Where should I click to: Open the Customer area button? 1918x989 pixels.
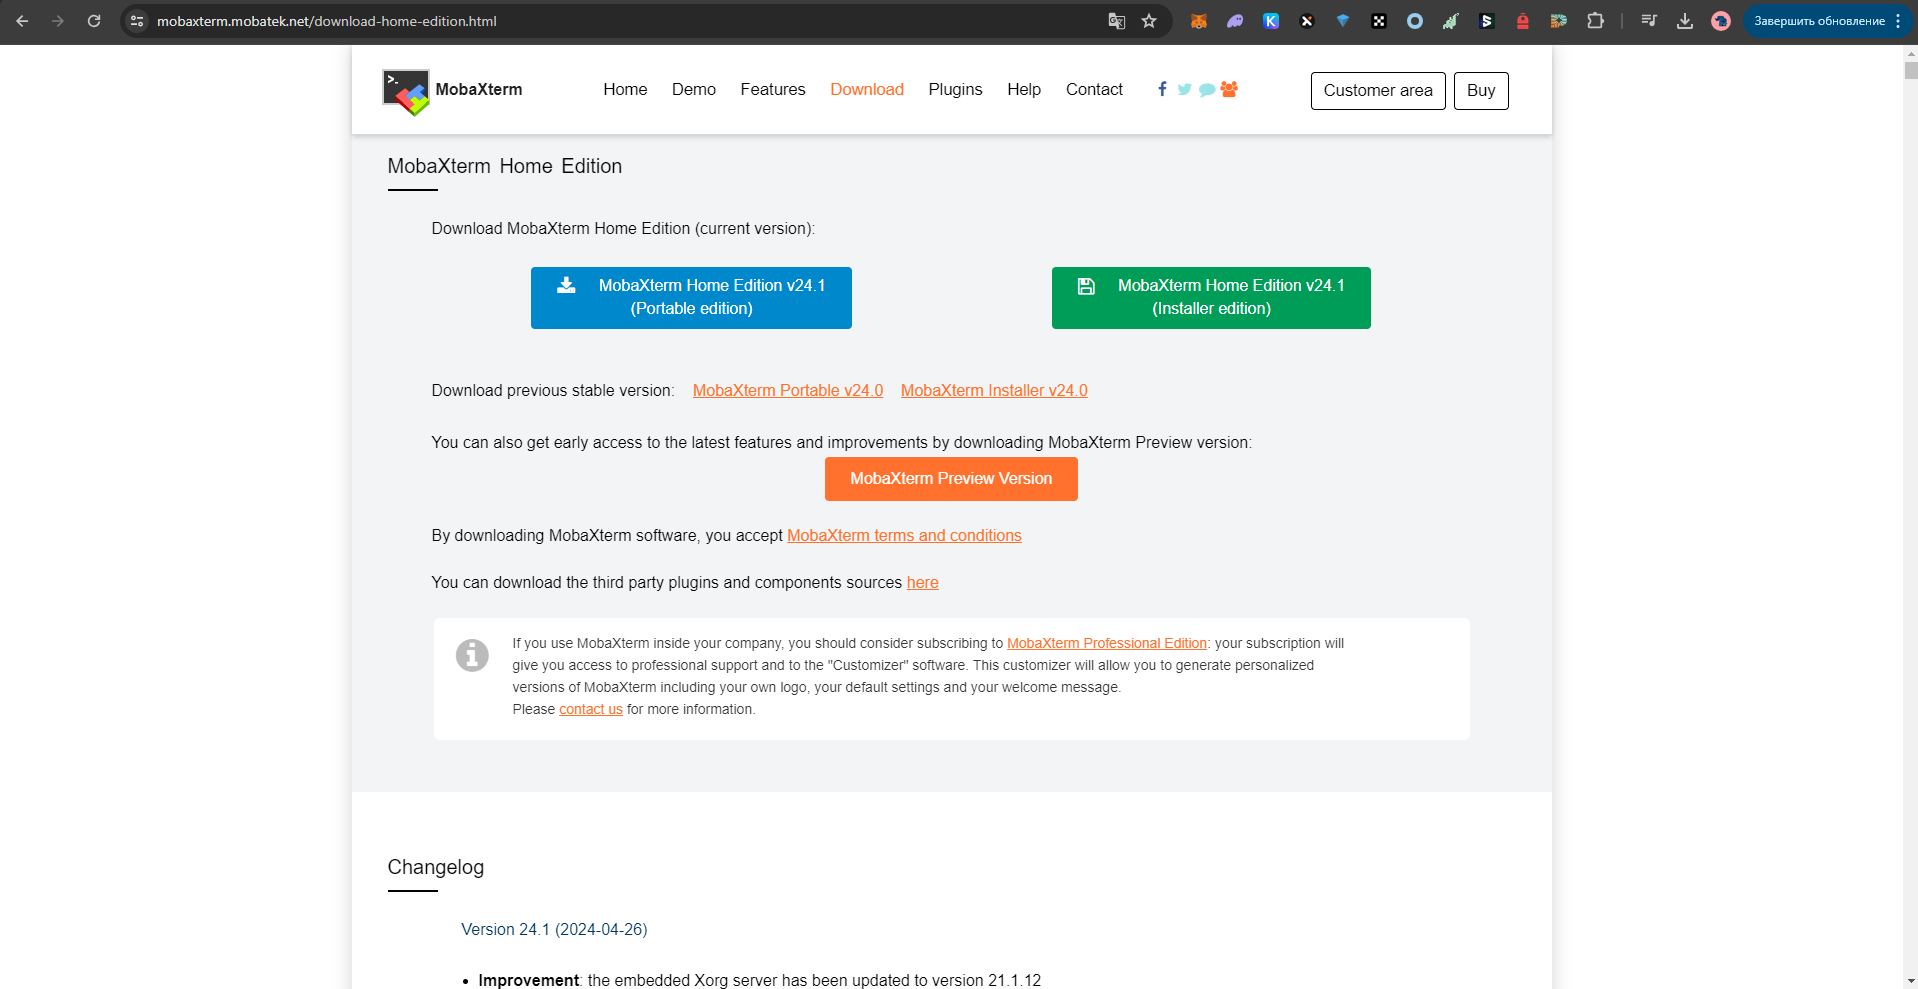(x=1378, y=91)
